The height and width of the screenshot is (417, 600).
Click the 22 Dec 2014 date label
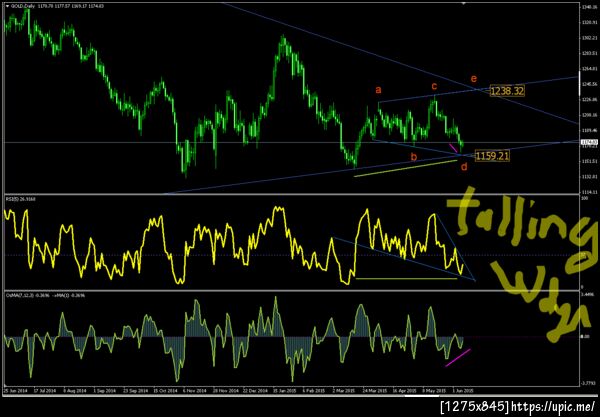[x=254, y=391]
